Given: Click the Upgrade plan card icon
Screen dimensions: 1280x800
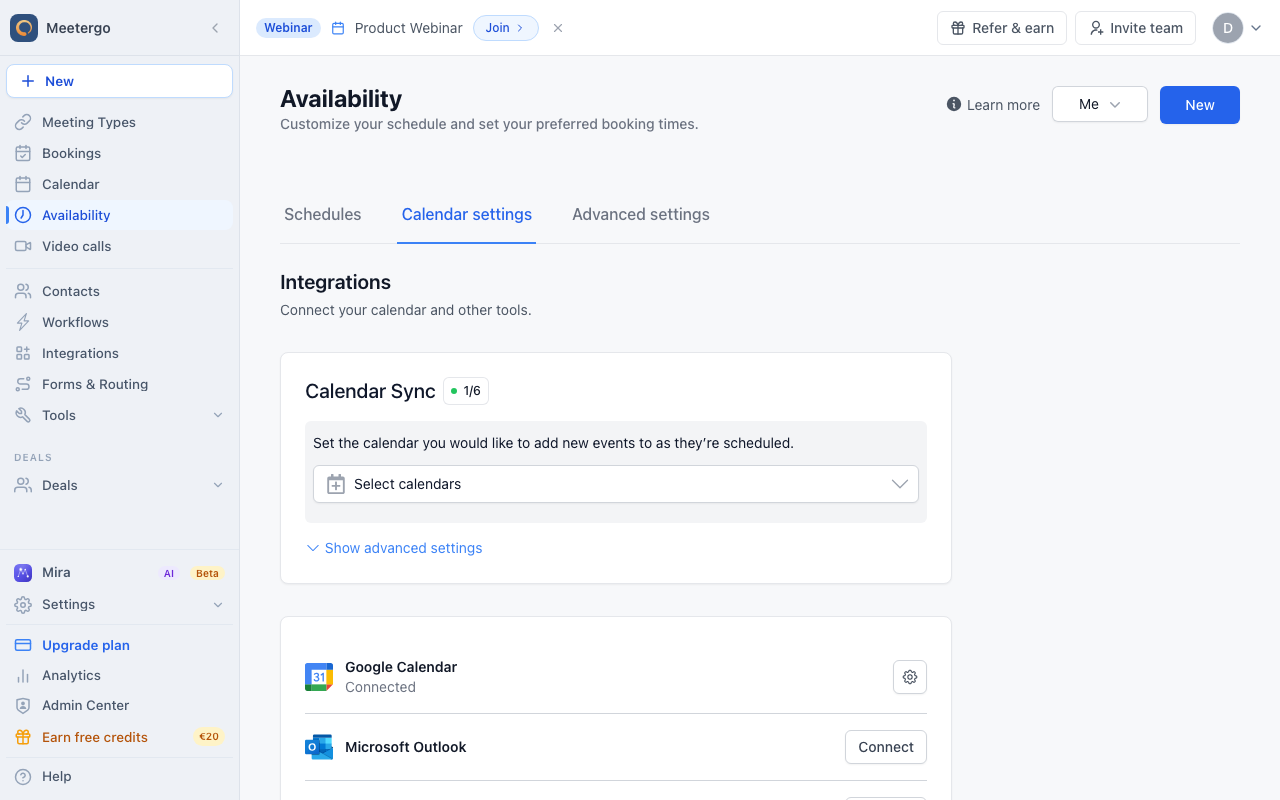Looking at the screenshot, I should click(x=23, y=645).
